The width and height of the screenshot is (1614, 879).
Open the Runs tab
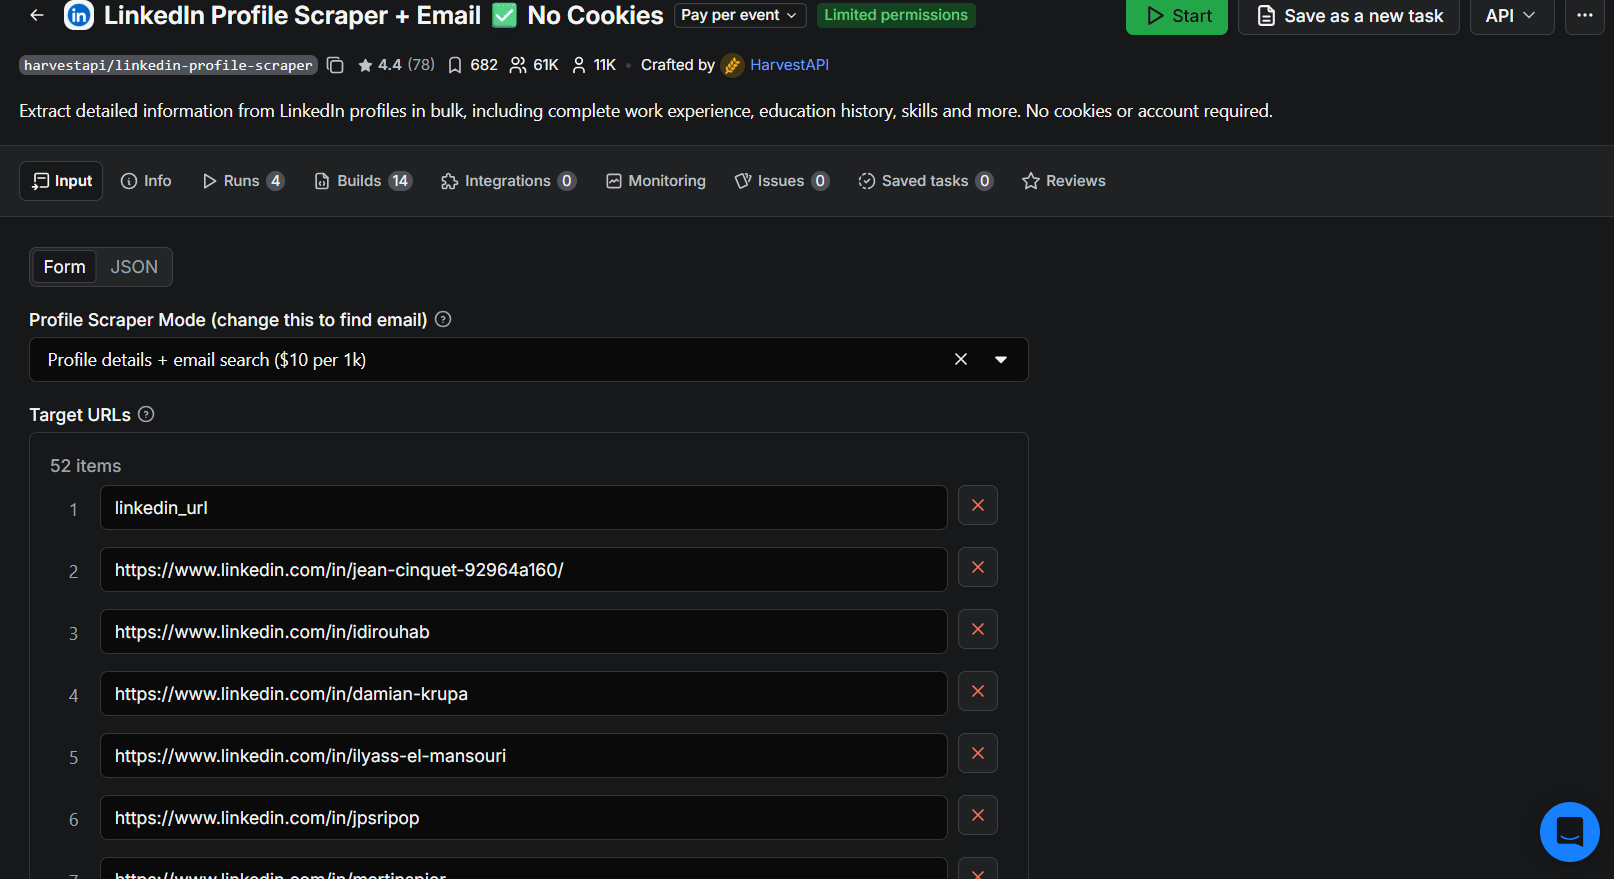[x=243, y=181]
